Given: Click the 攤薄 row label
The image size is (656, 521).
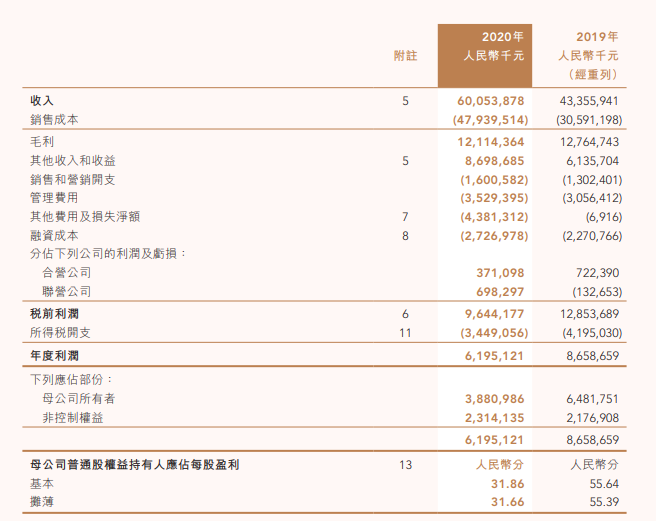Looking at the screenshot, I should point(42,501).
